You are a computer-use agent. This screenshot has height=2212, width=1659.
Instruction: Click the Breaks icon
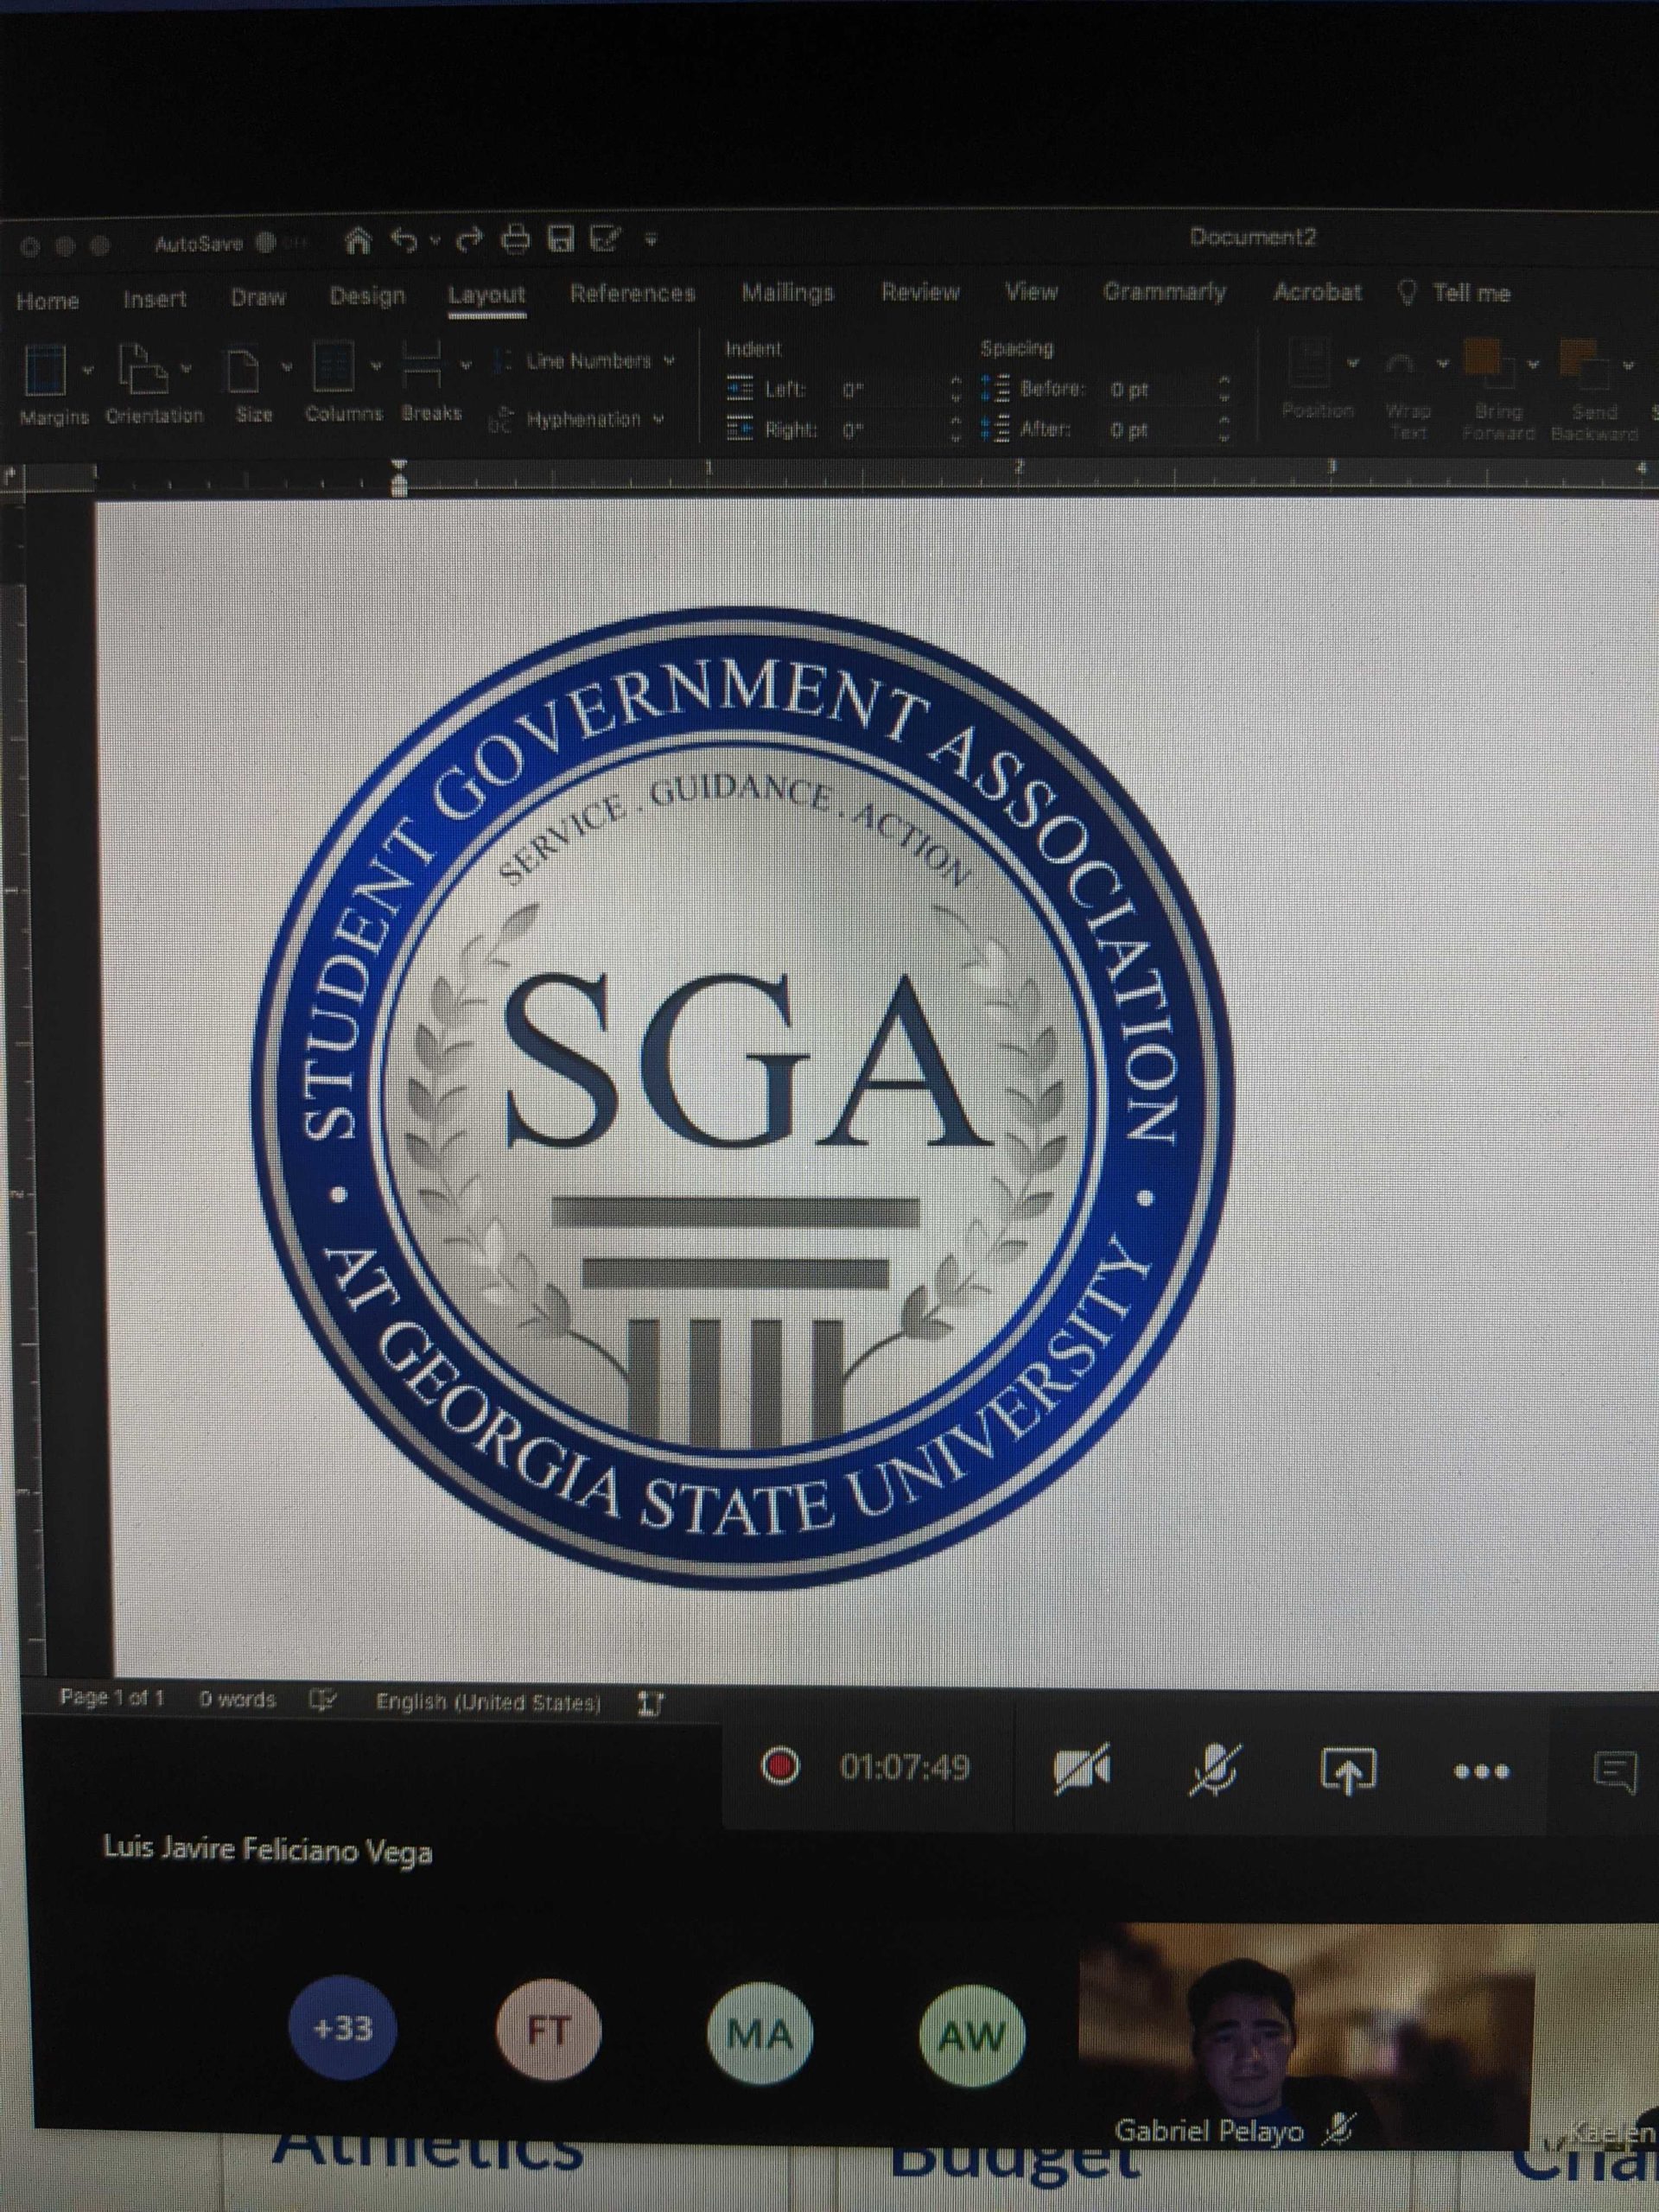[422, 364]
